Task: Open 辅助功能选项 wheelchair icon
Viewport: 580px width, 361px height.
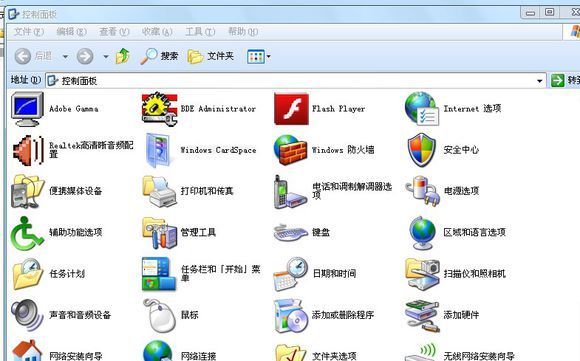Action: click(27, 233)
